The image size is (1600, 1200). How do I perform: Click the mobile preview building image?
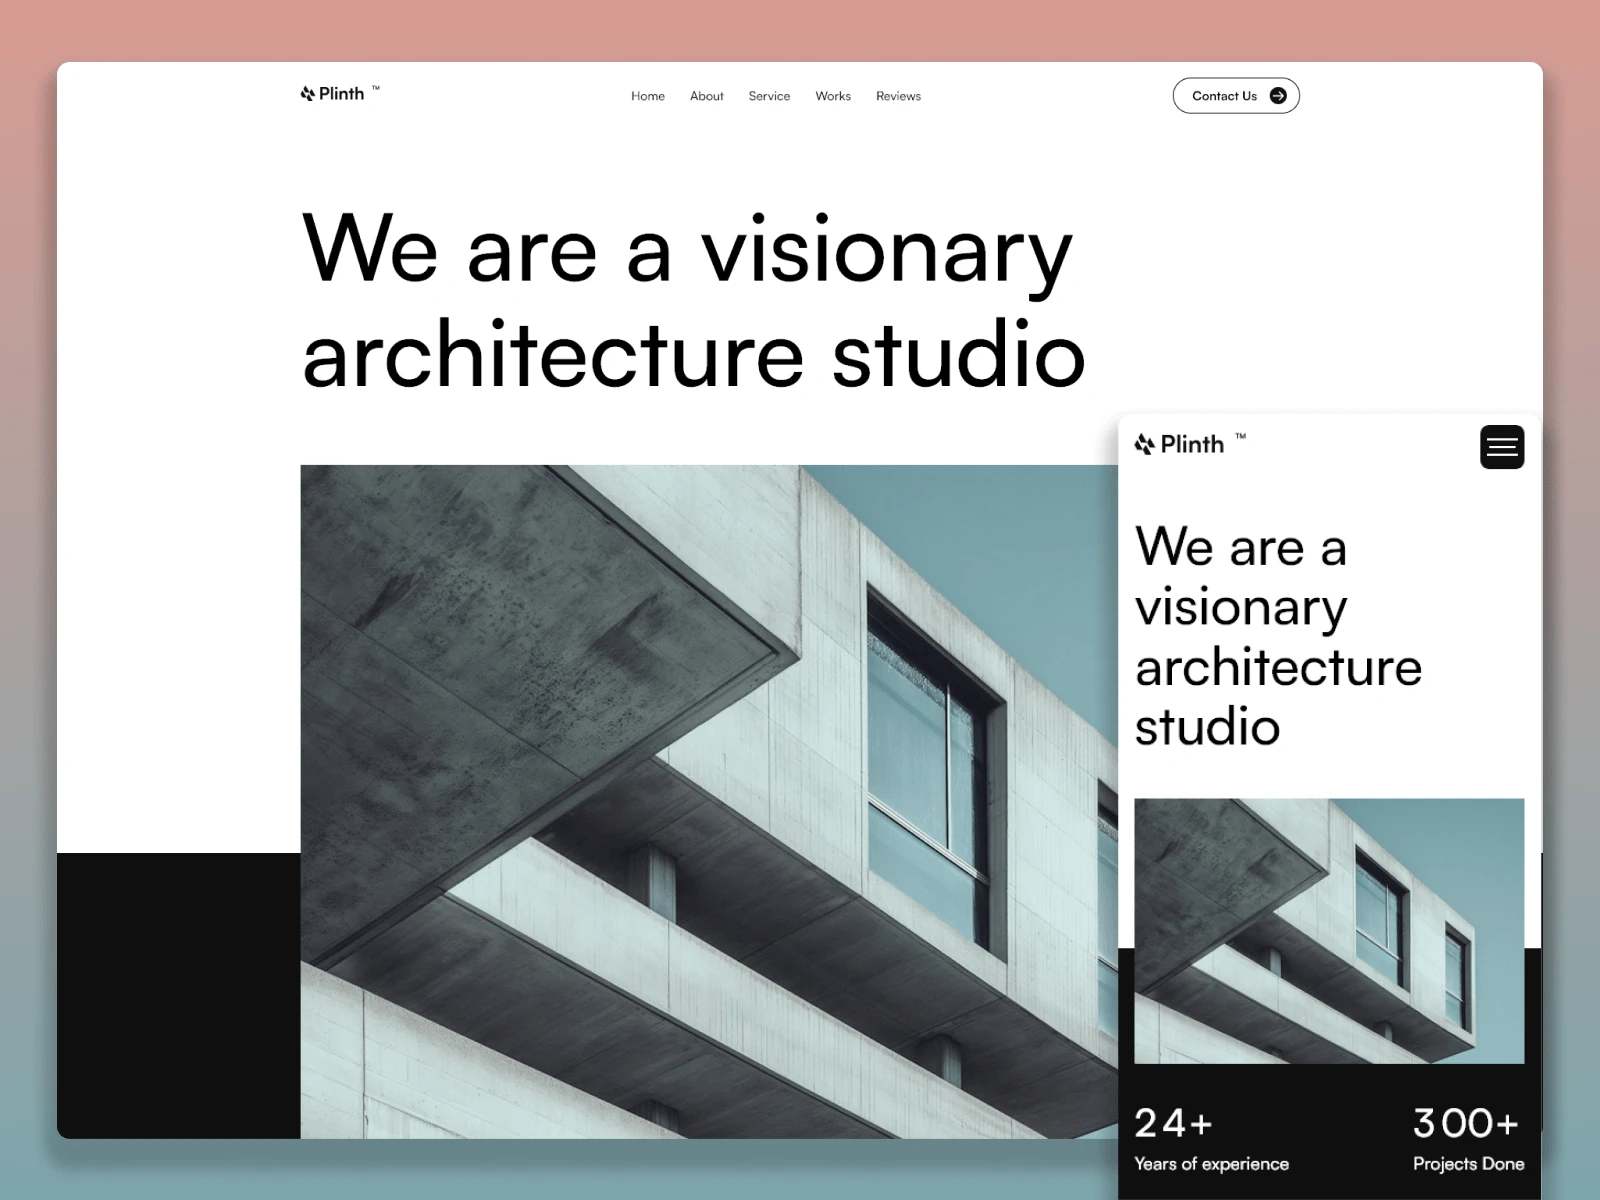pyautogui.click(x=1328, y=930)
